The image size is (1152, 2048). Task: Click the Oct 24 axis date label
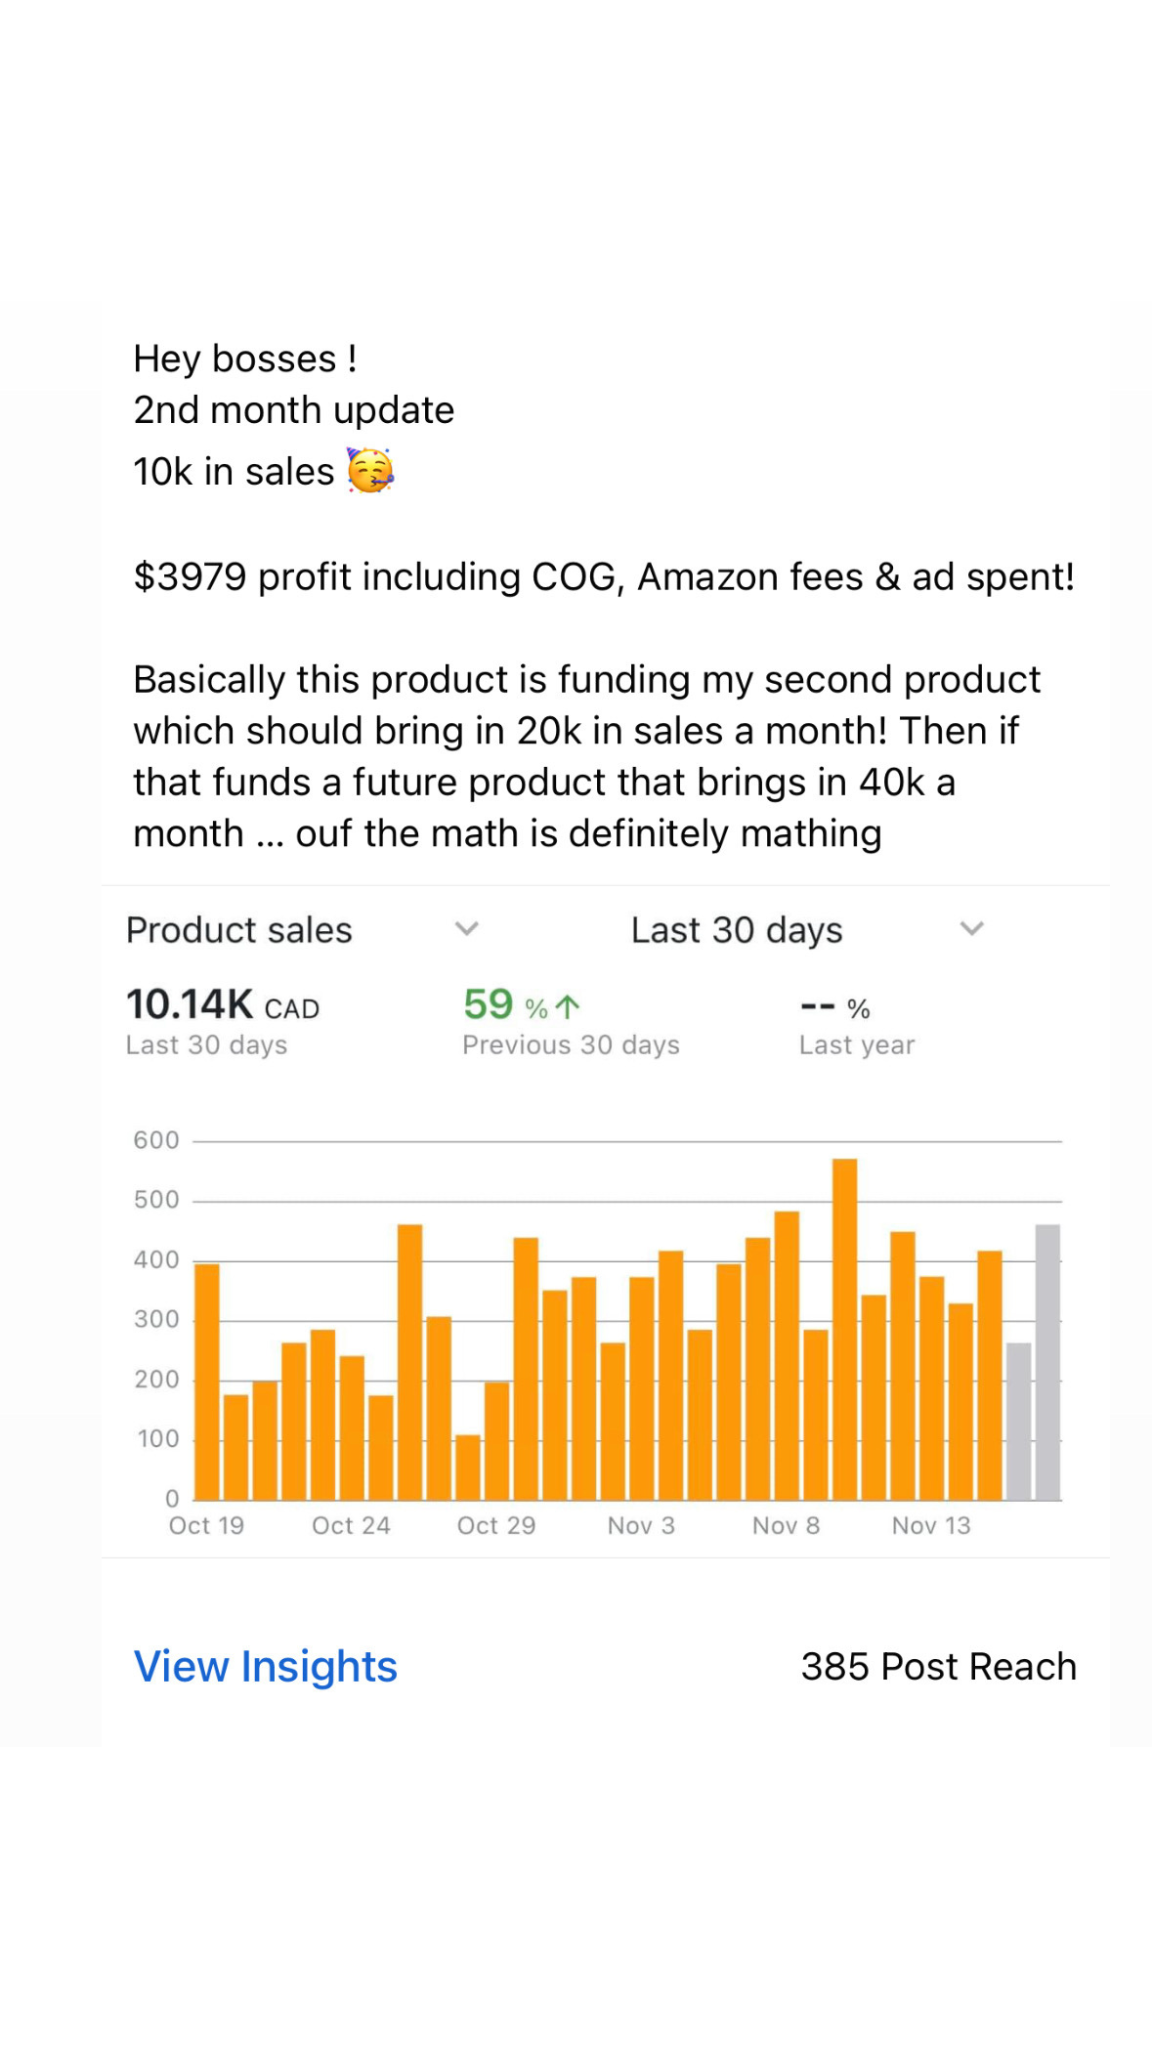(x=351, y=1526)
